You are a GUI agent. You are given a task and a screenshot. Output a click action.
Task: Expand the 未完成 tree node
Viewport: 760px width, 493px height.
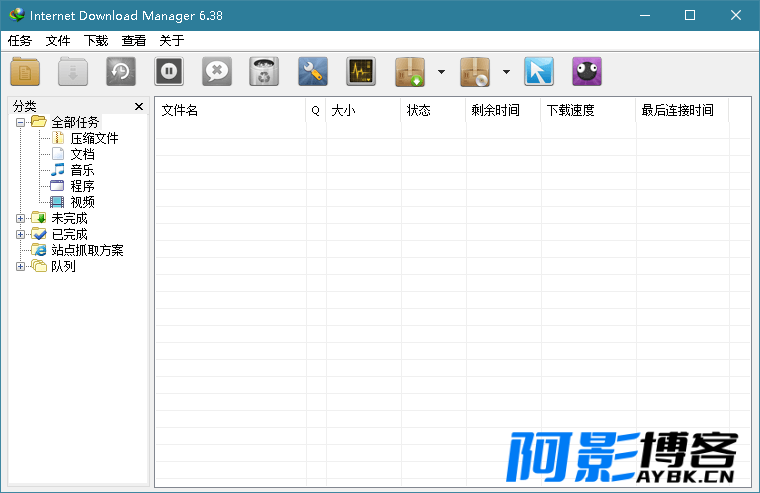coord(20,218)
